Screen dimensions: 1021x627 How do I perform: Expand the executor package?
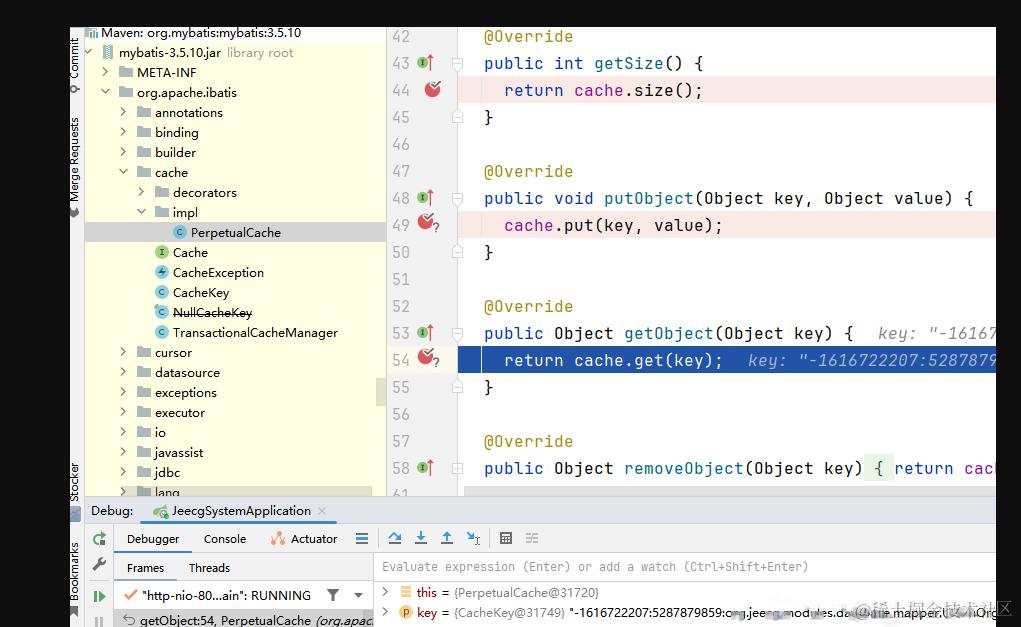(x=124, y=412)
